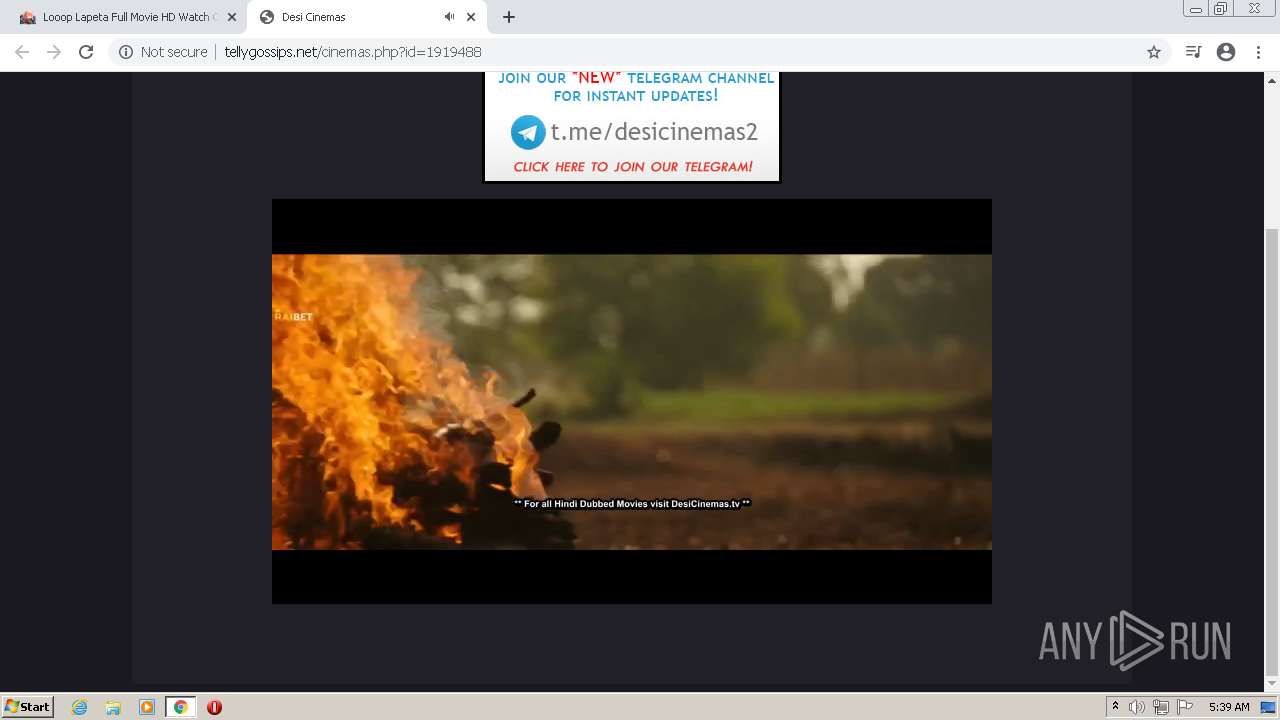The height and width of the screenshot is (720, 1280).
Task: Click the scrollbar up arrow
Action: click(1272, 79)
